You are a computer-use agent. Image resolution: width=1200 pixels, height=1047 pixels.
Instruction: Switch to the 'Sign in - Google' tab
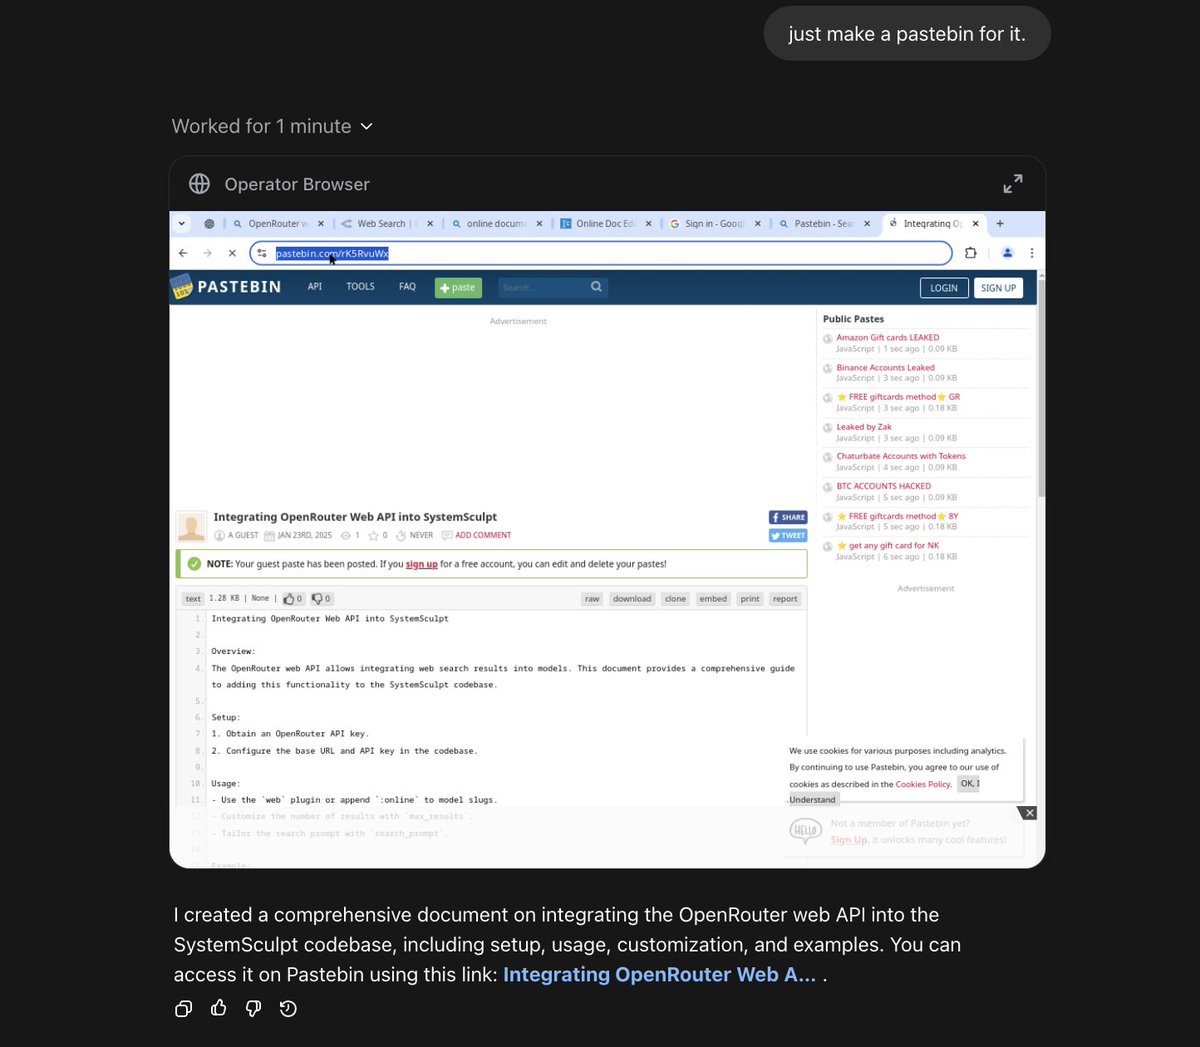(x=714, y=224)
